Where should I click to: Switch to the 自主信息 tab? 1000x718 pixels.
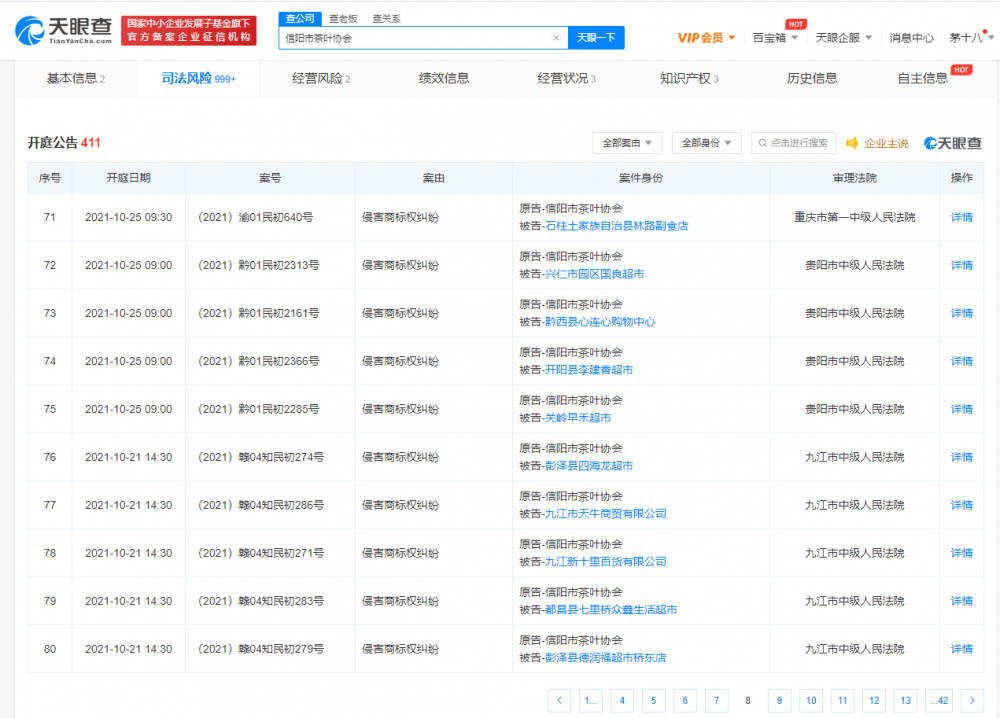tap(922, 78)
